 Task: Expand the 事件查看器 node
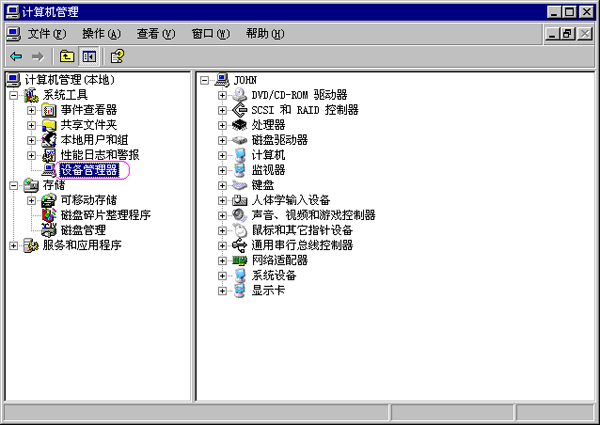[31, 111]
